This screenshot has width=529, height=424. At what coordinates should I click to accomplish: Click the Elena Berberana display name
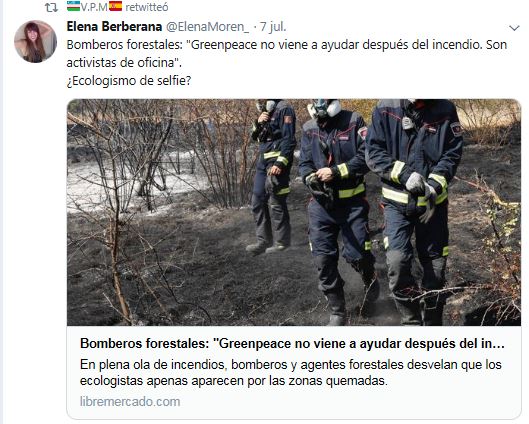pos(114,26)
